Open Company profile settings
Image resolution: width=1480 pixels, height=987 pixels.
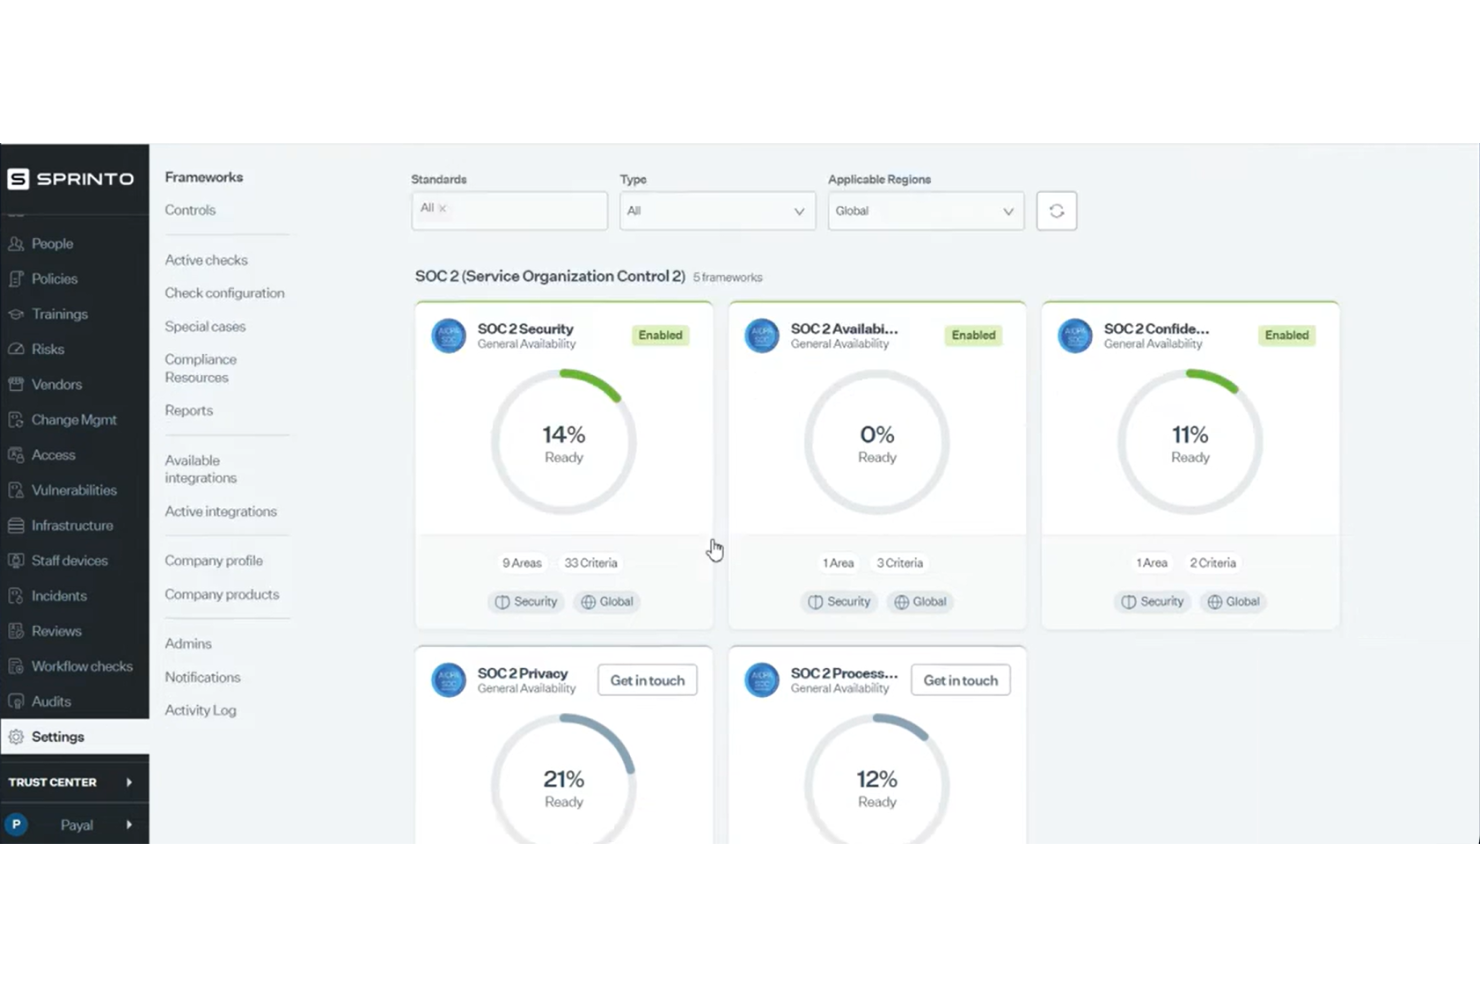click(x=214, y=561)
